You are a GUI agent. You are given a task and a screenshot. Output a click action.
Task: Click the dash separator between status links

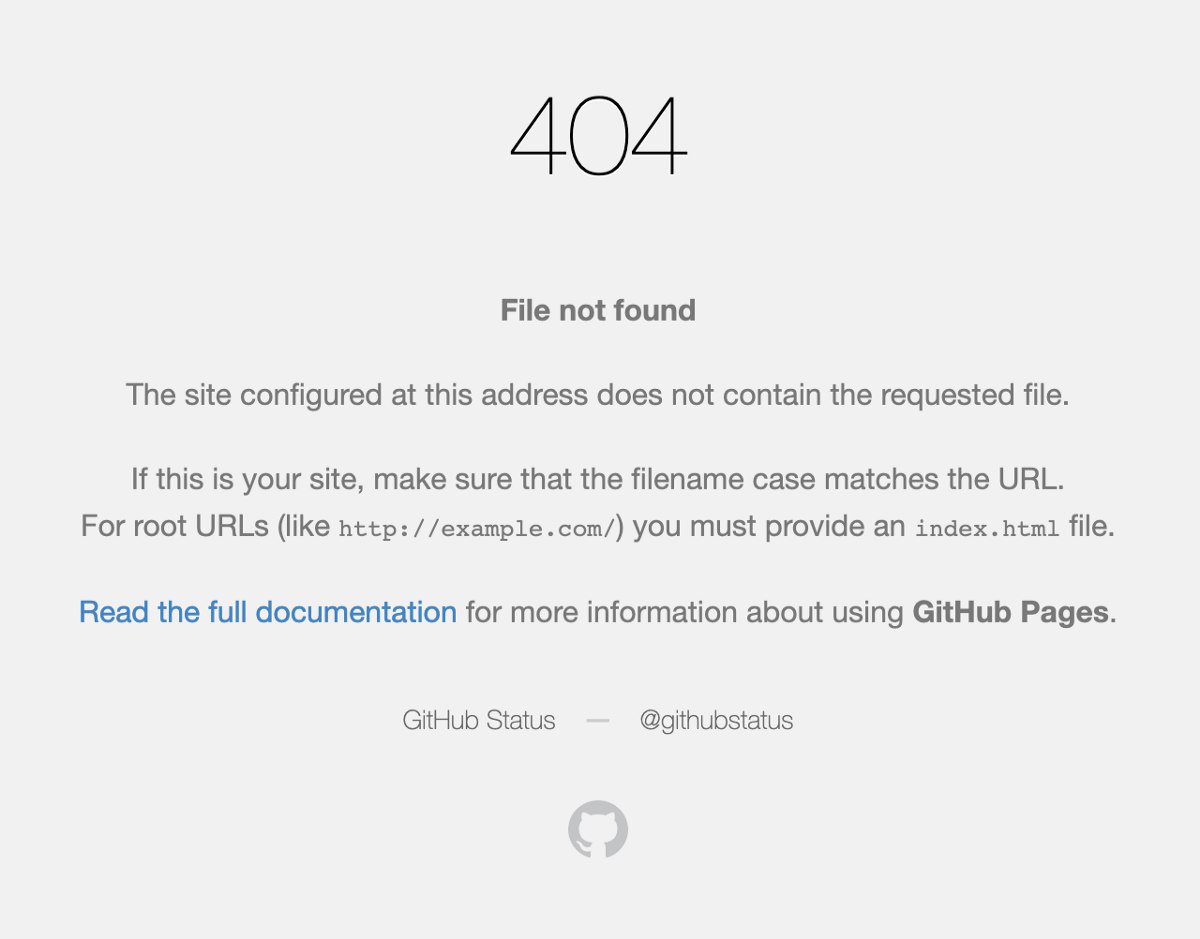point(598,720)
